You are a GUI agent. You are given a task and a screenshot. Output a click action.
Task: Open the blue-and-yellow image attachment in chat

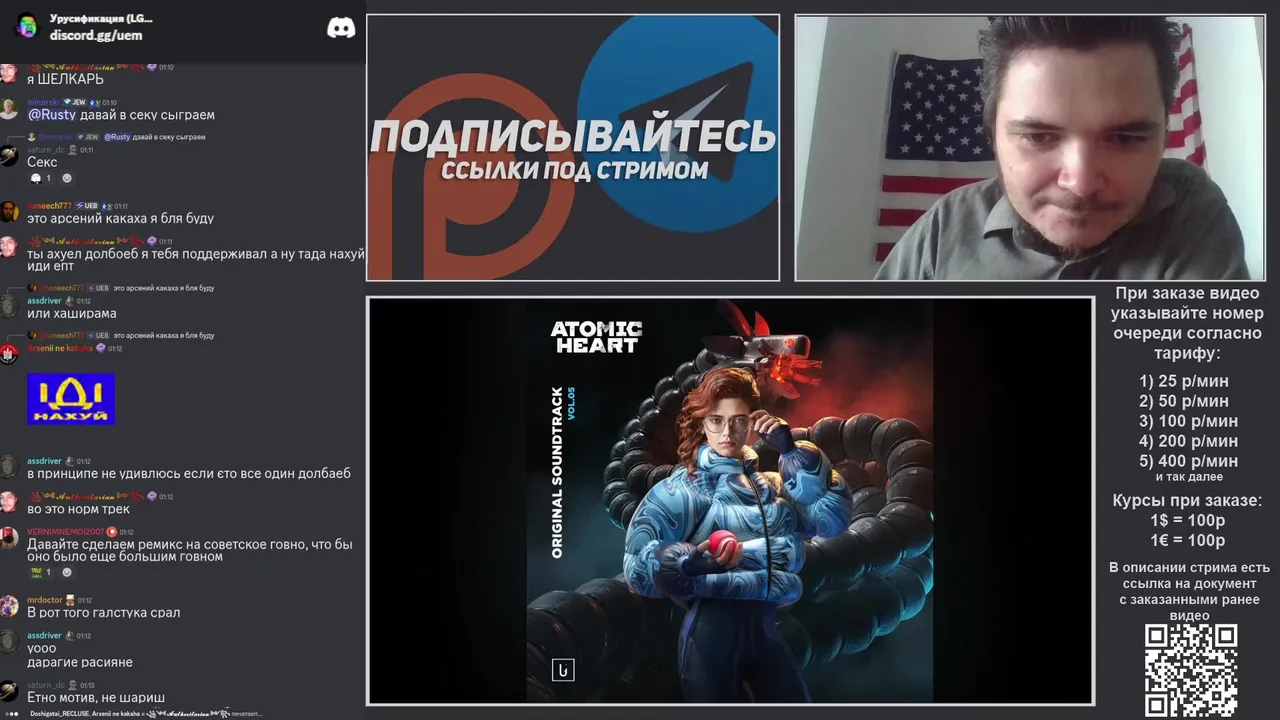point(71,399)
